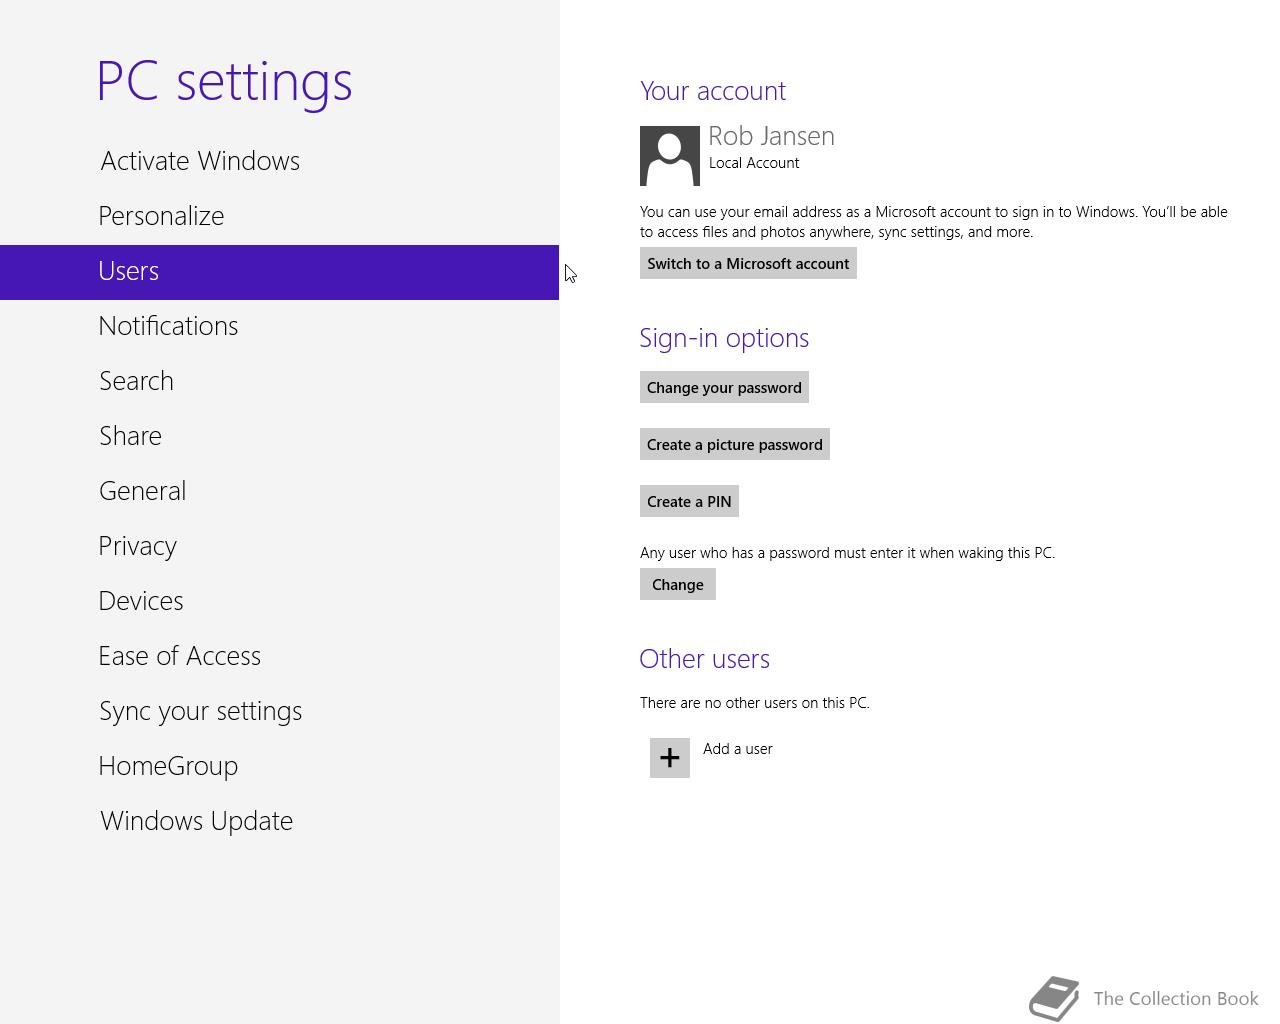Select the Personalize category
Screen dimensions: 1280x1024
point(279,216)
